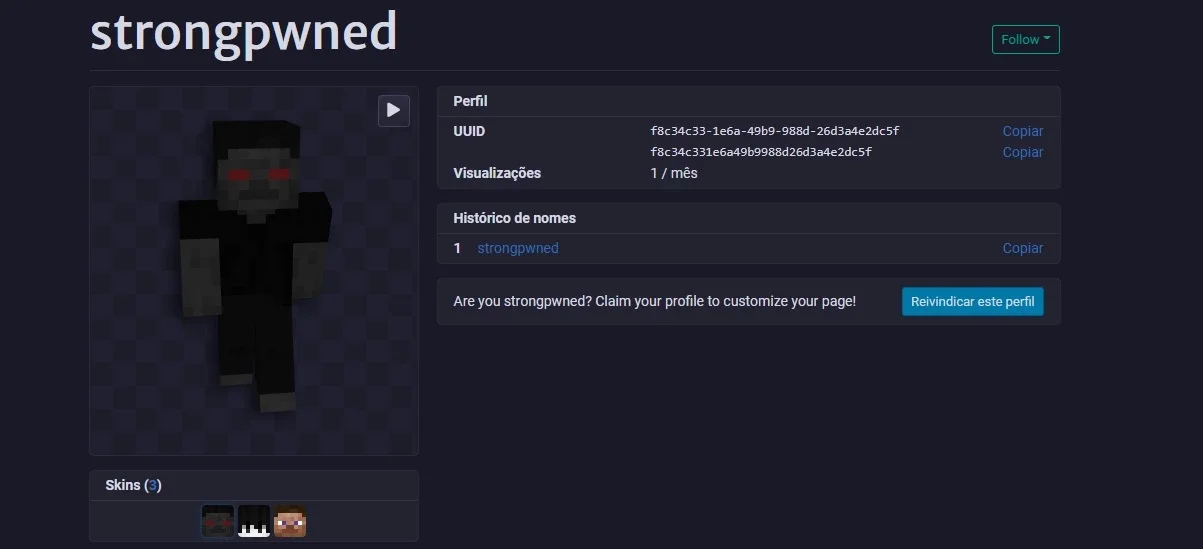The image size is (1203, 549).
Task: Copy the UUID without dashes
Action: (1022, 152)
